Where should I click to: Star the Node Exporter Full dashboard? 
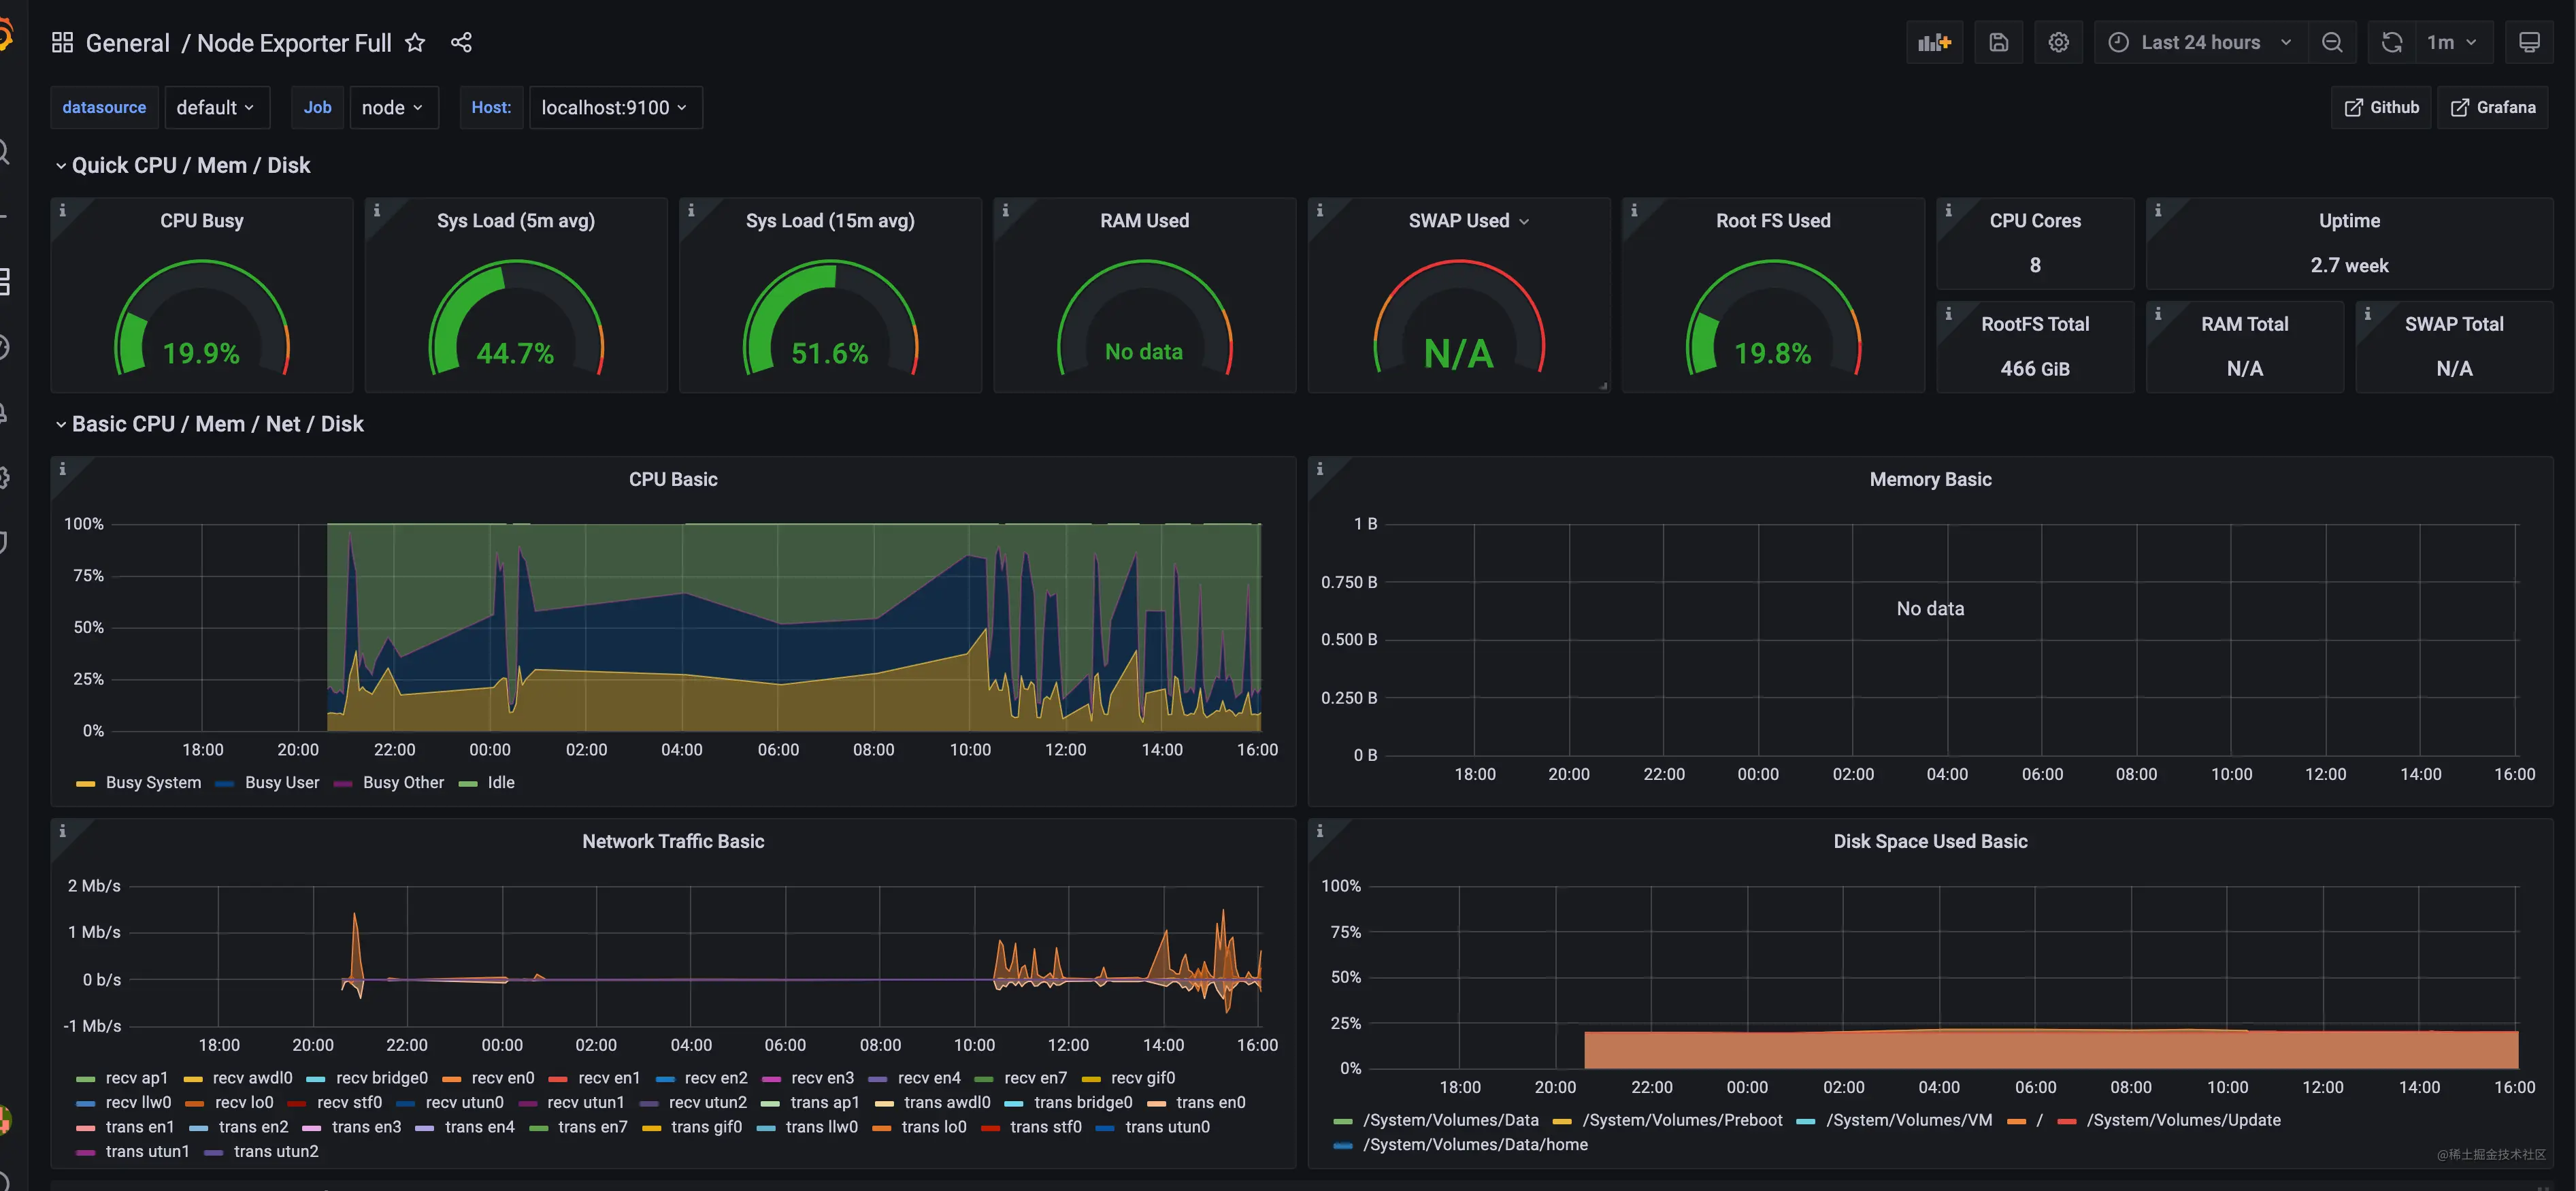[415, 43]
